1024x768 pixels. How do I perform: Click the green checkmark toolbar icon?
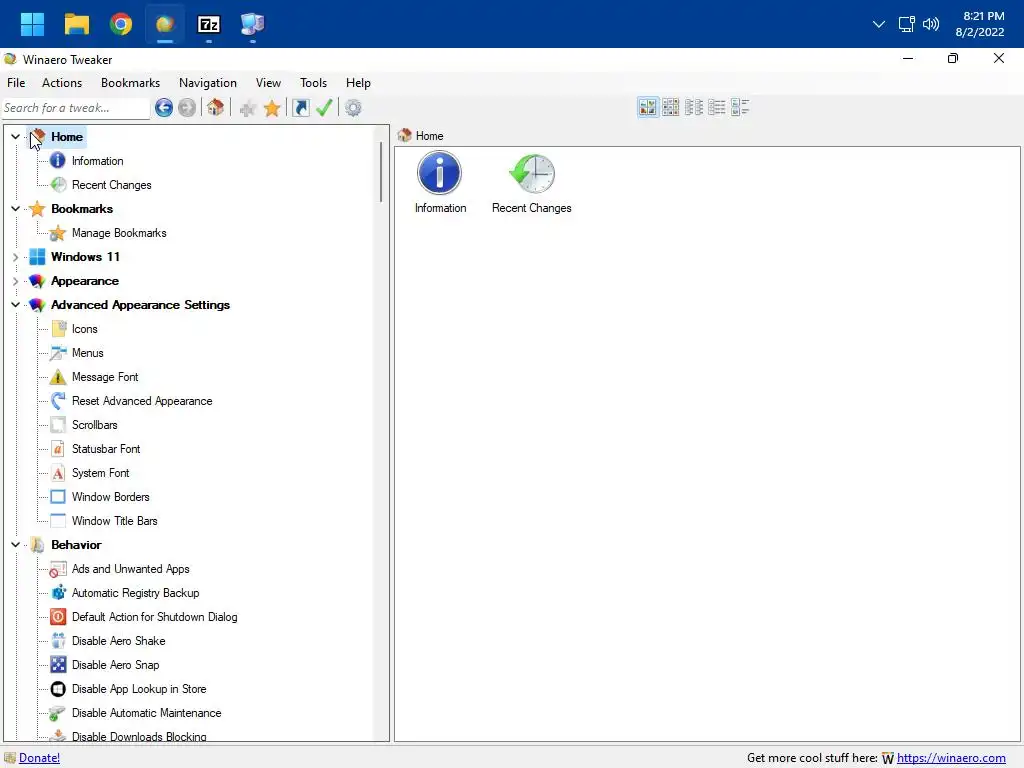(325, 108)
